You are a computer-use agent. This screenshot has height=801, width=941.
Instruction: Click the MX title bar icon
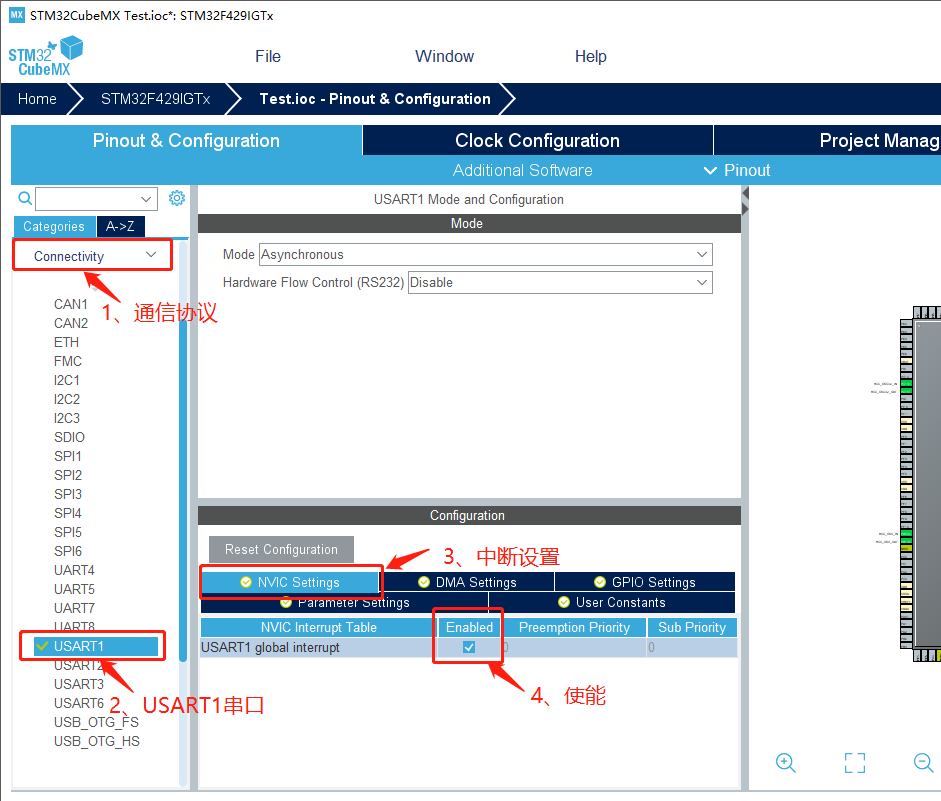[17, 15]
